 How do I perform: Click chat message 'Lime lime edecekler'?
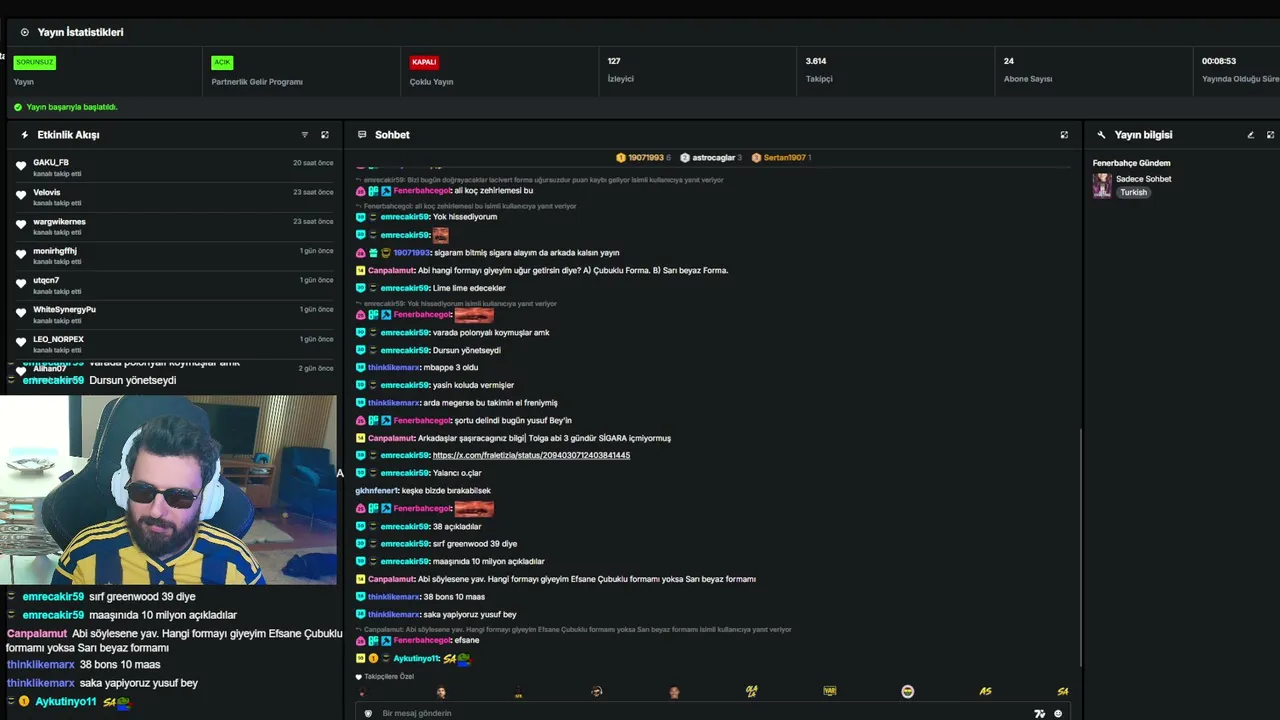point(469,288)
